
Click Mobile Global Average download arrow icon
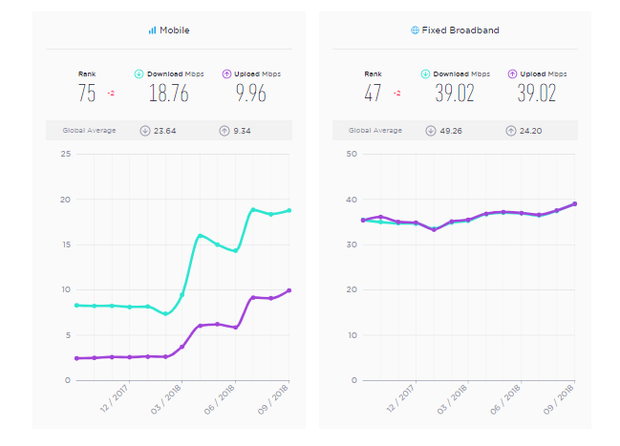click(148, 130)
